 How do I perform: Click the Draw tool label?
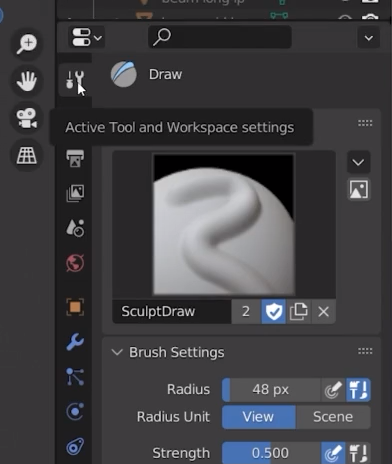click(x=165, y=74)
